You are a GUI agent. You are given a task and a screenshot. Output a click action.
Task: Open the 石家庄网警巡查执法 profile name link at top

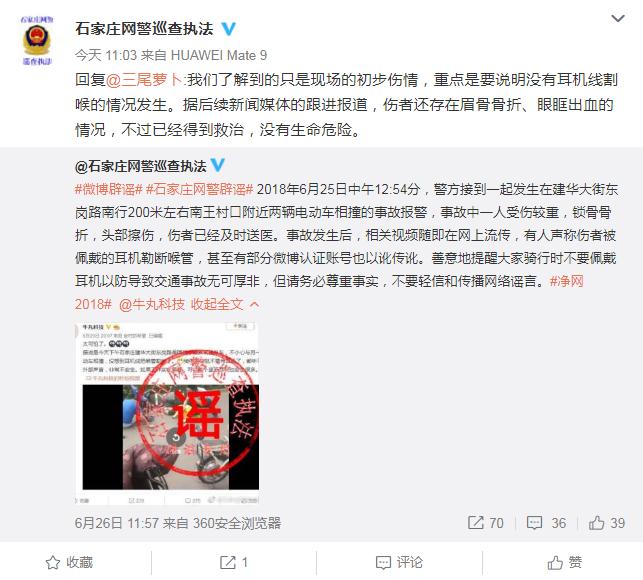144,29
